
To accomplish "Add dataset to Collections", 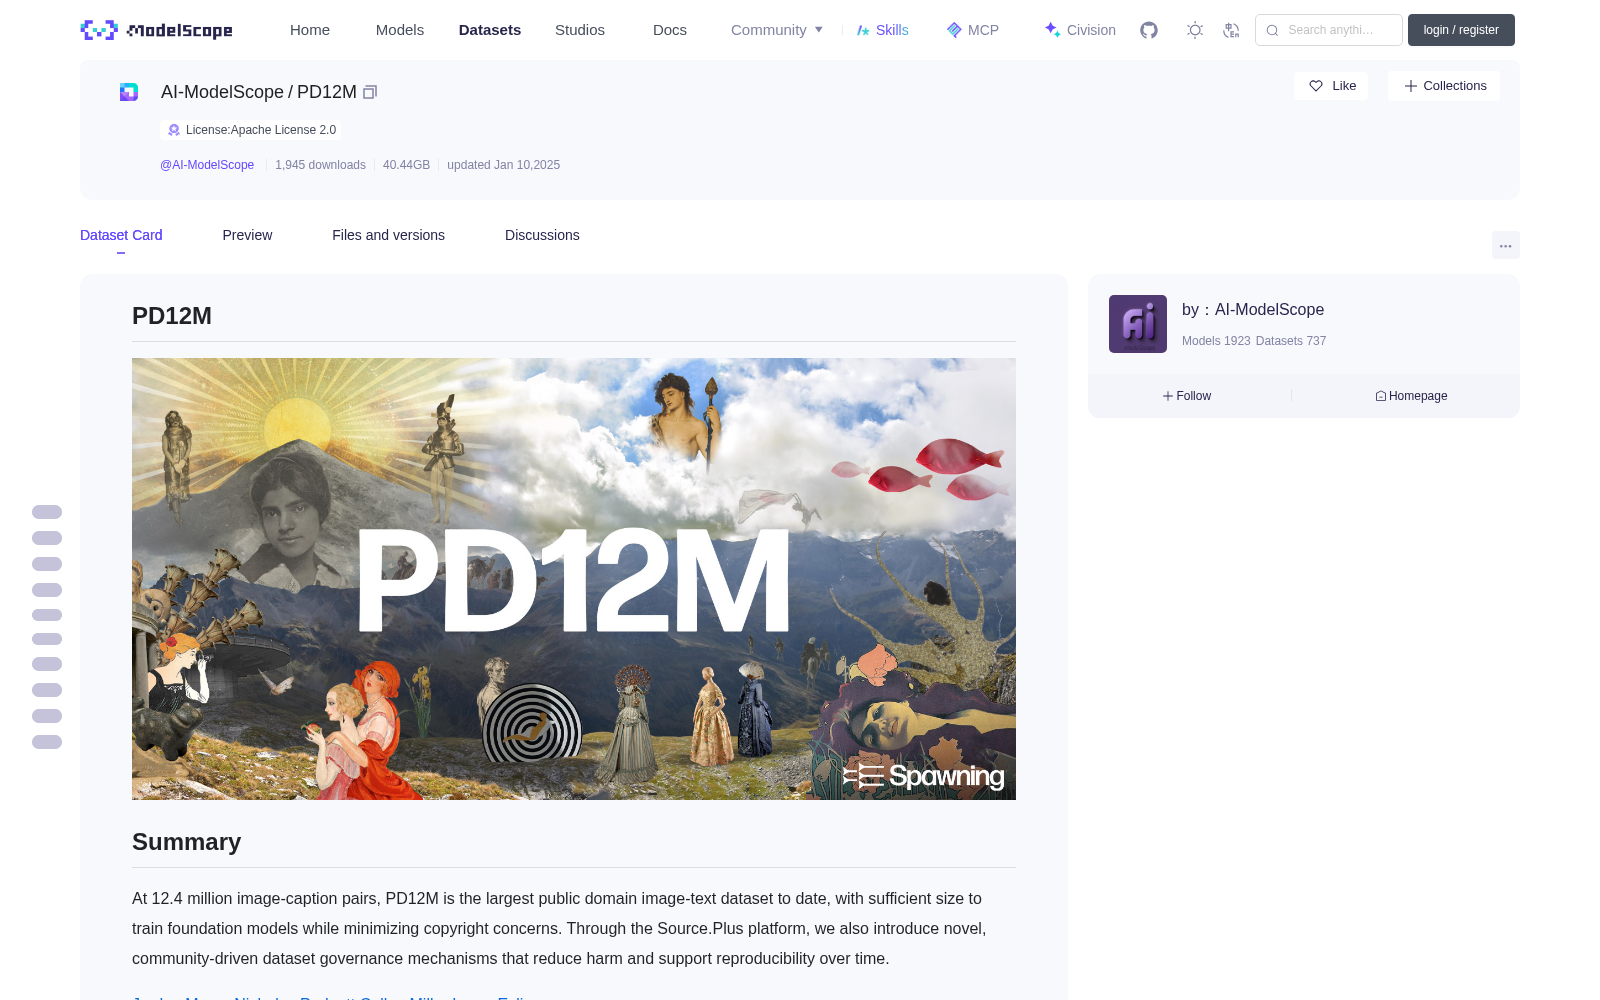I will [x=1444, y=86].
